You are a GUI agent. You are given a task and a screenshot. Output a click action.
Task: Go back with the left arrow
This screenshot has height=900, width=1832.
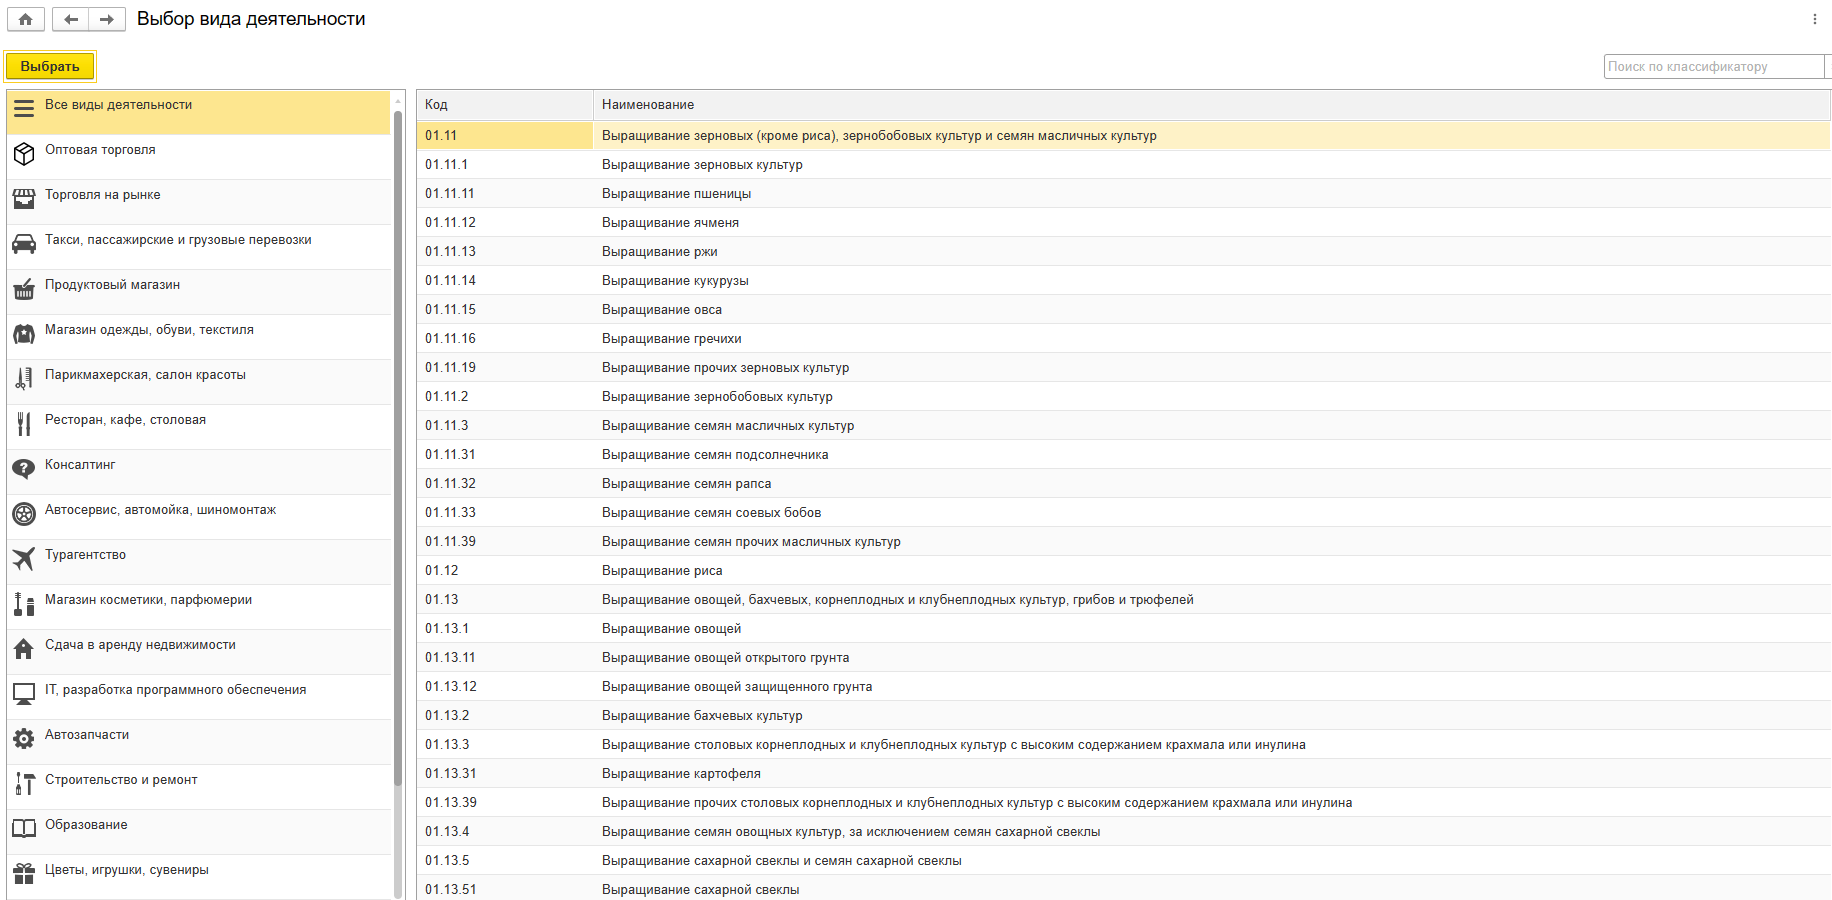pos(70,19)
